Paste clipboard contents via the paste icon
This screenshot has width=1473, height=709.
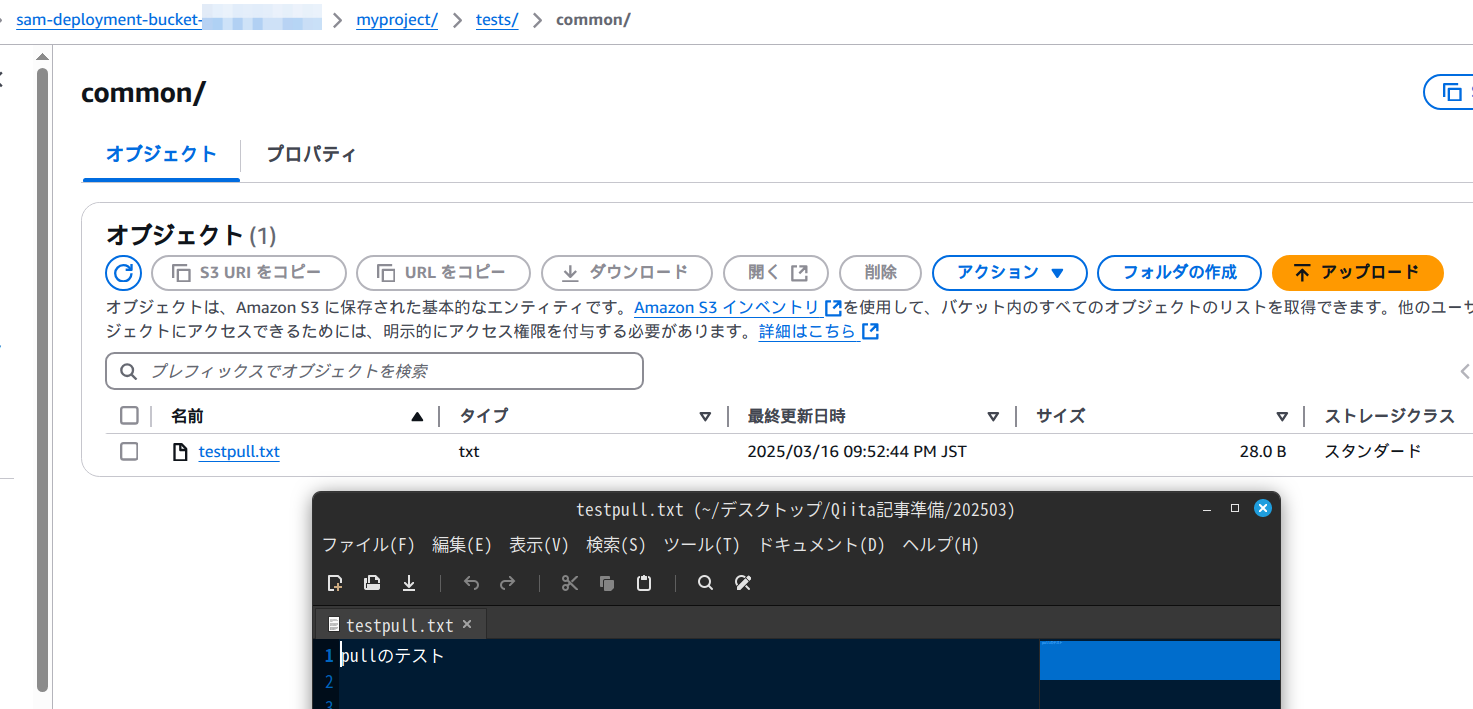click(x=643, y=582)
